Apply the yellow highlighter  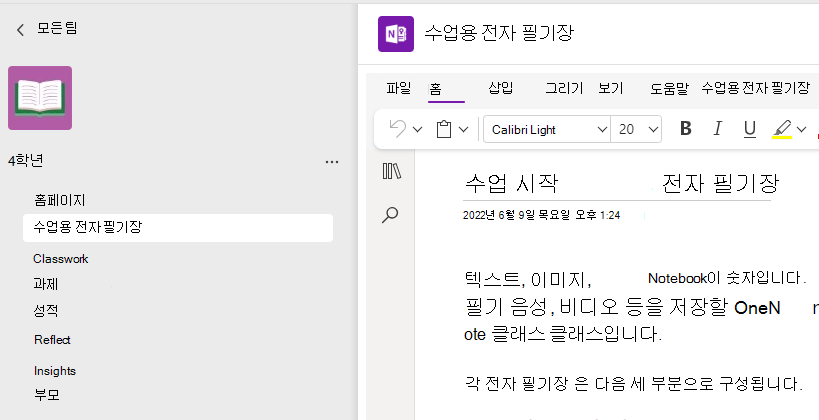782,129
